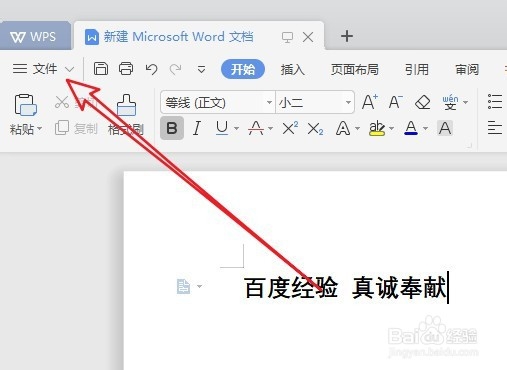Expand the paragraph layout icon arrow
This screenshot has height=370, width=507.
[199, 286]
